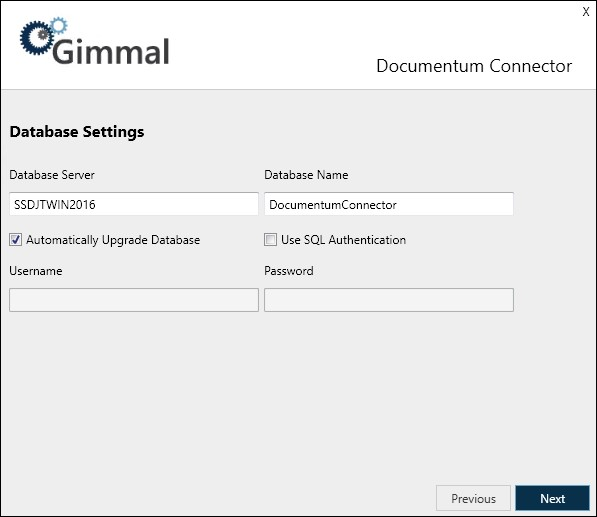Click the Username text box
The width and height of the screenshot is (597, 517).
tap(134, 300)
